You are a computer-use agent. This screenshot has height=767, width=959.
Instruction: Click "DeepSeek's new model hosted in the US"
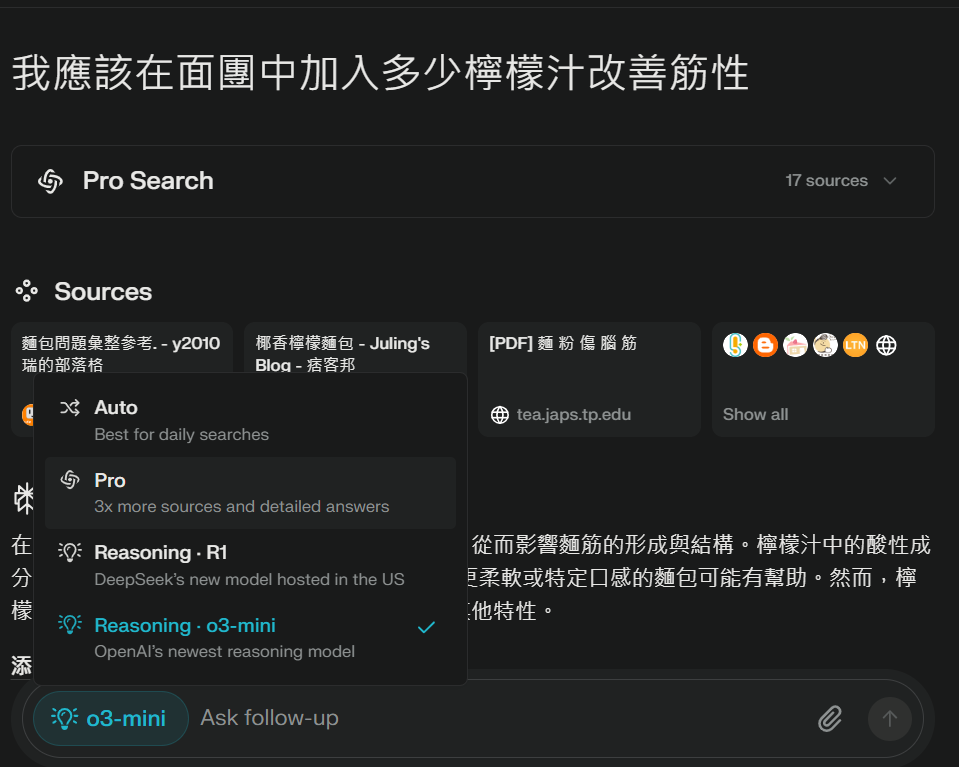click(250, 579)
